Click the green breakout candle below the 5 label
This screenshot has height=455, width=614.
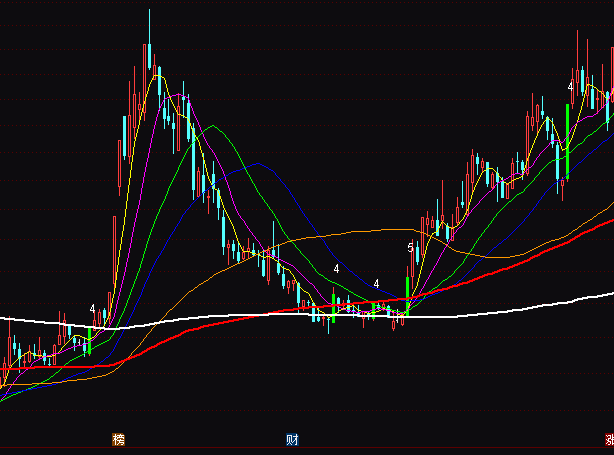(x=408, y=289)
